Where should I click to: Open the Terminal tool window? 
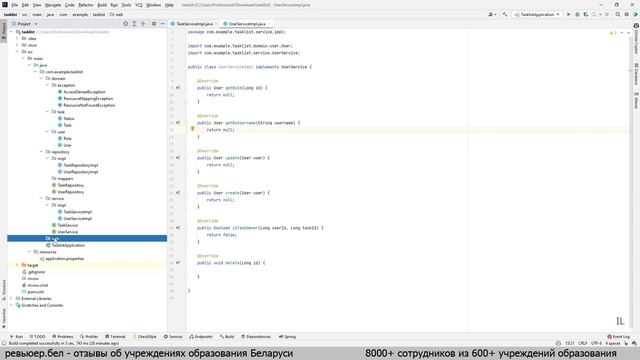point(116,337)
